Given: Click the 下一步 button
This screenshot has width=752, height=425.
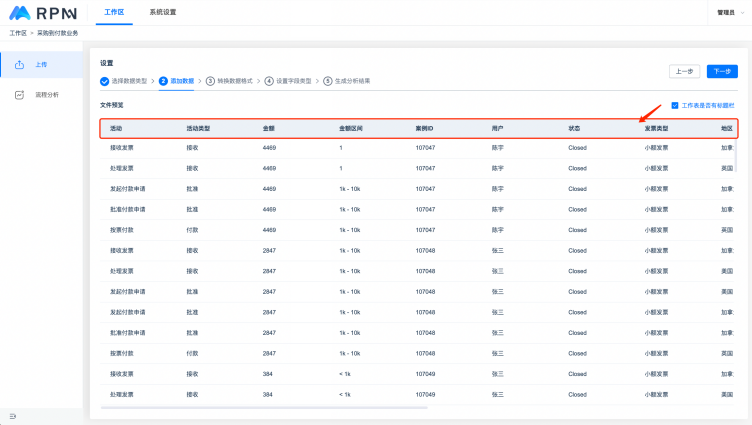Looking at the screenshot, I should pyautogui.click(x=723, y=71).
